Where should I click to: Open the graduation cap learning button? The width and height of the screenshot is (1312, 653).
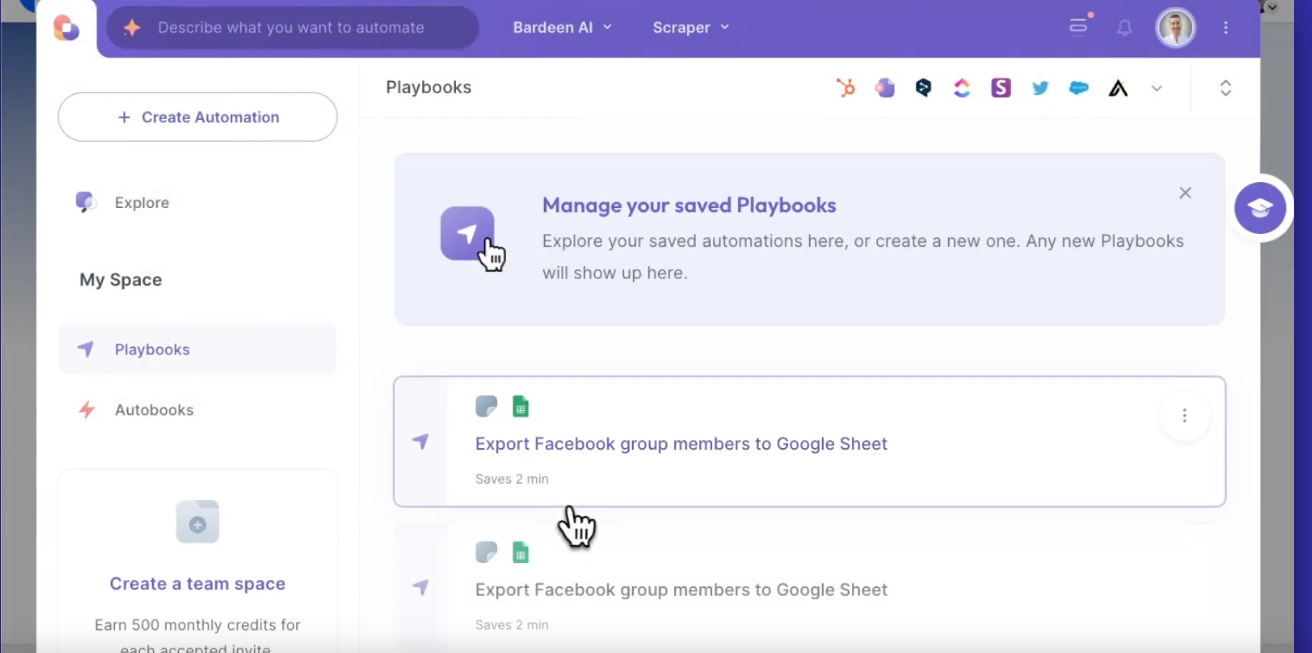(x=1260, y=209)
